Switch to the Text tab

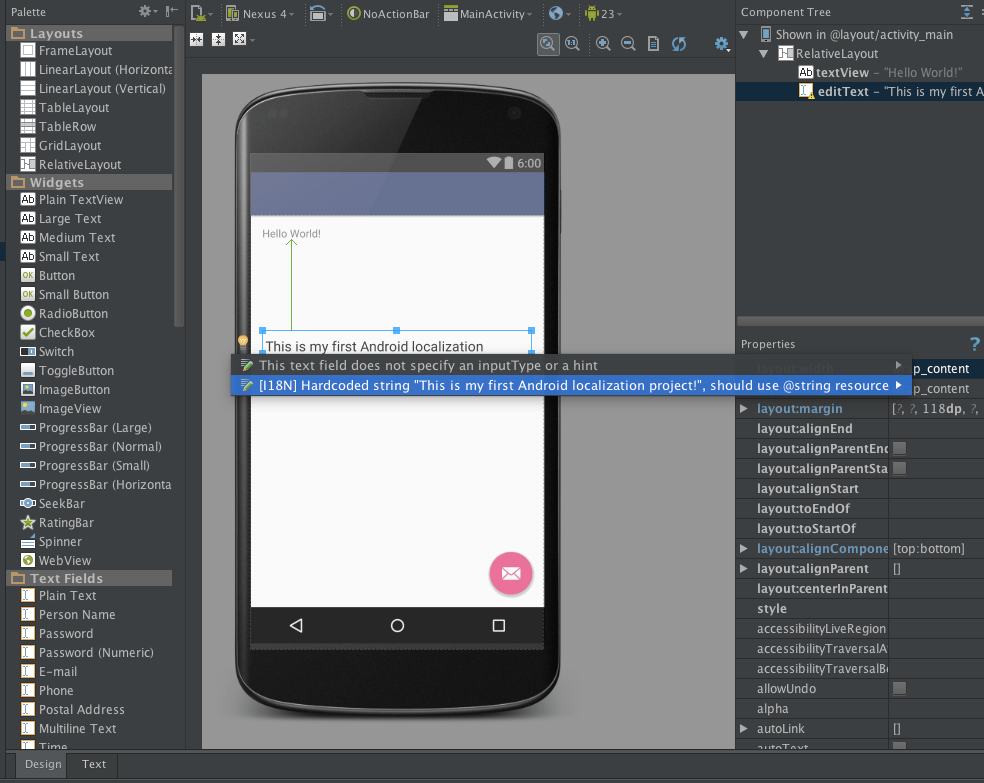(94, 764)
